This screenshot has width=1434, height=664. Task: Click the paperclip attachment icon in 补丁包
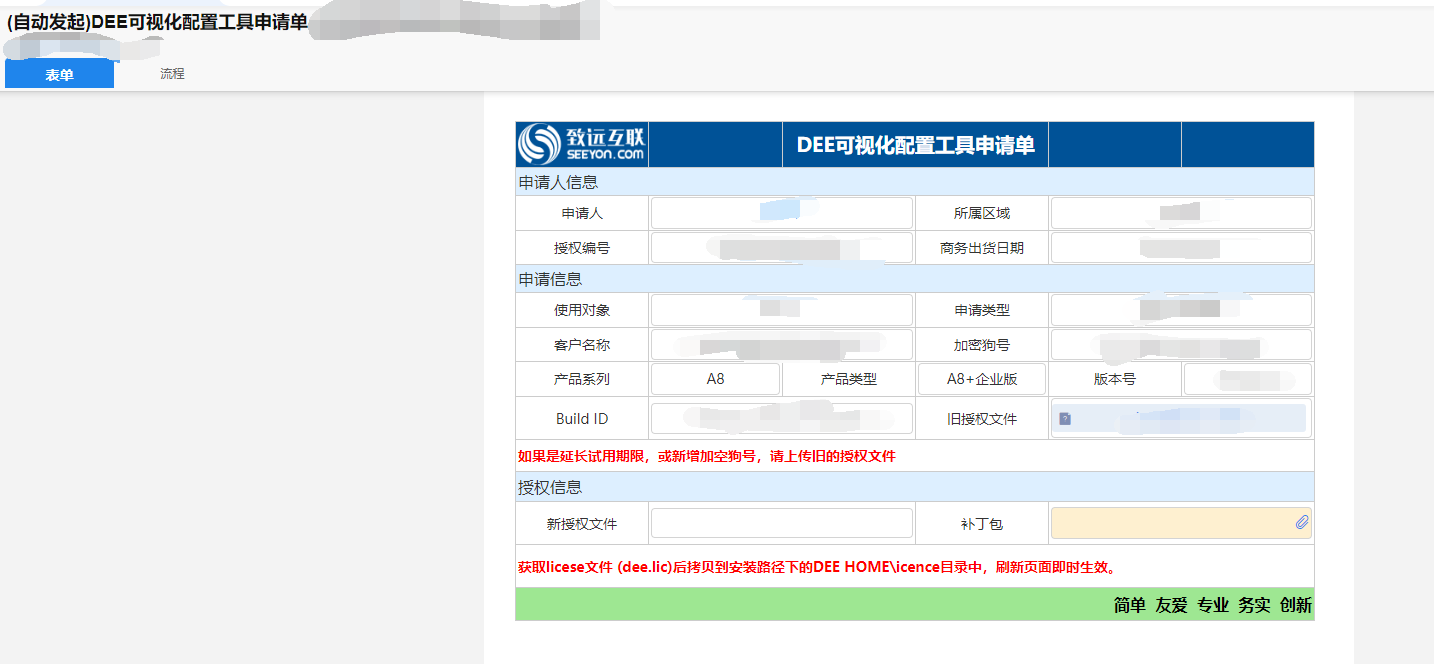tap(1301, 522)
